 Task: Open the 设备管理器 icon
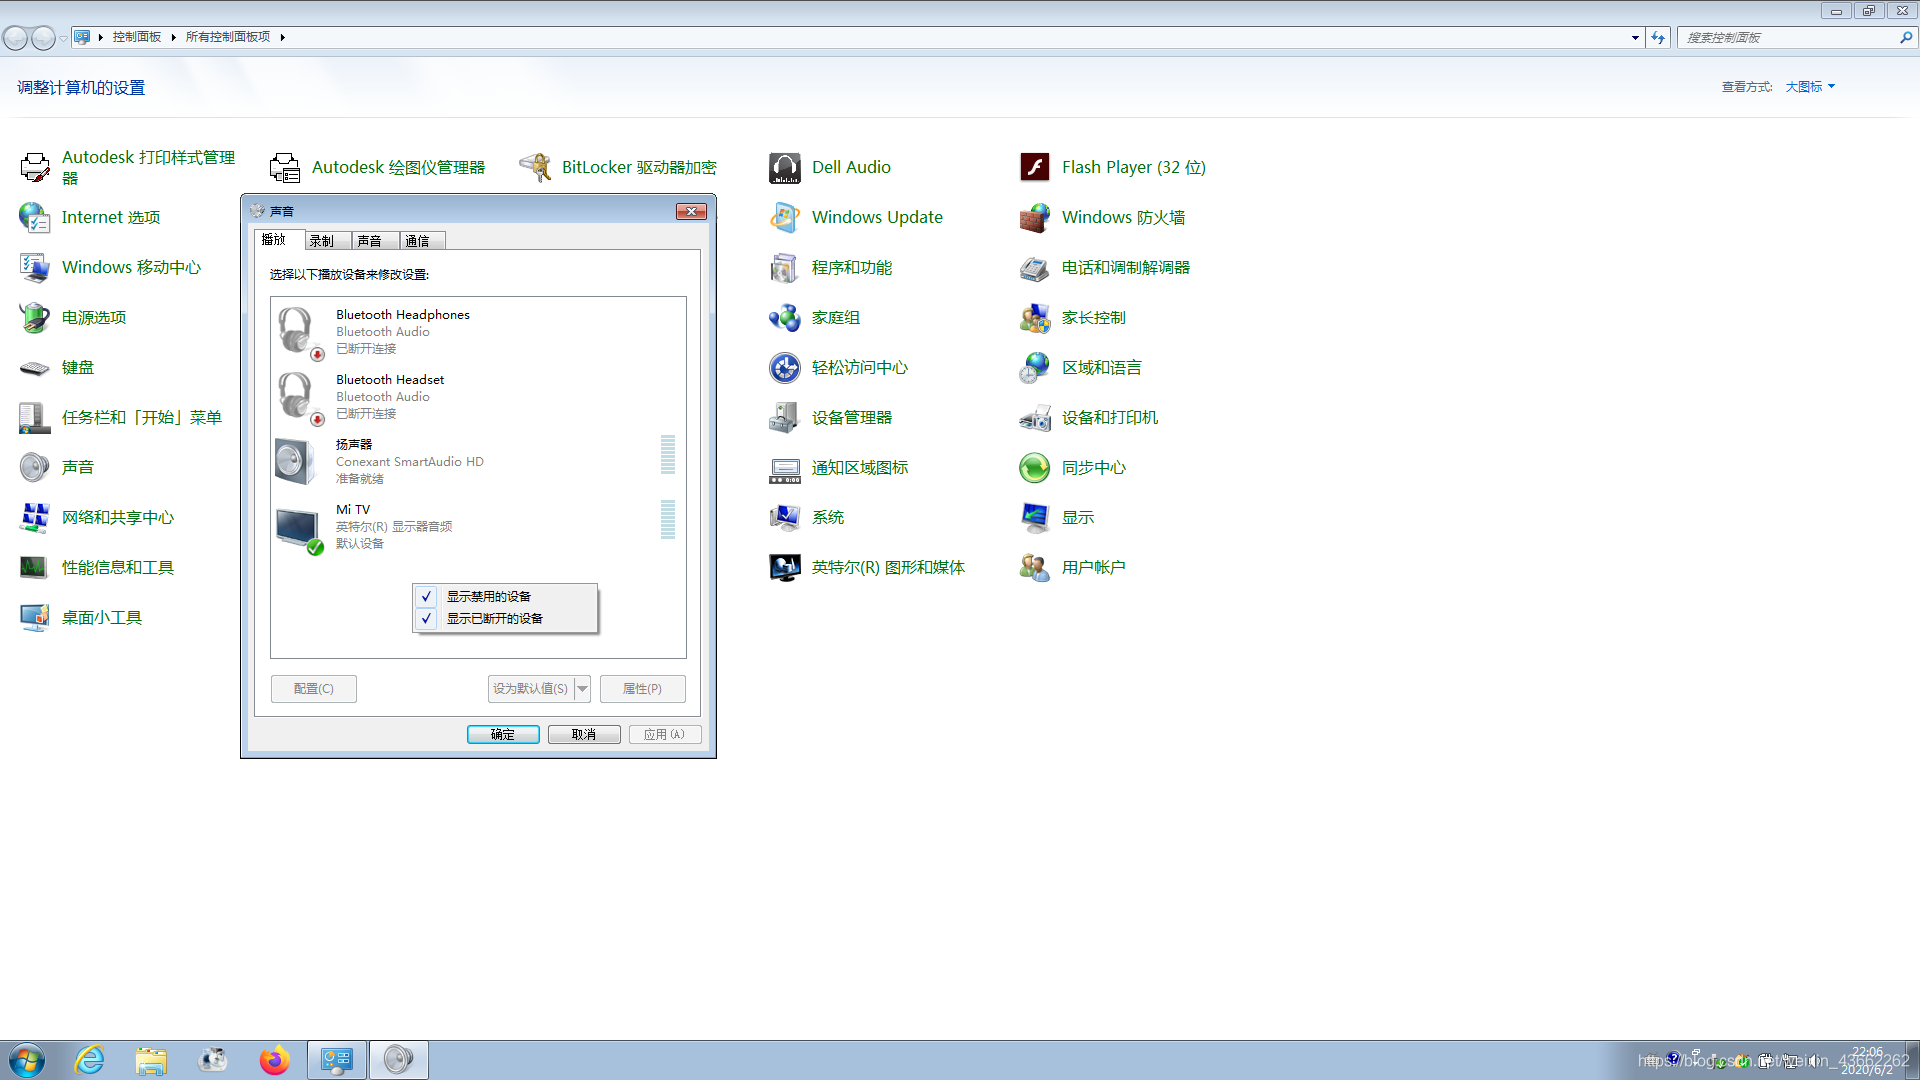point(851,417)
